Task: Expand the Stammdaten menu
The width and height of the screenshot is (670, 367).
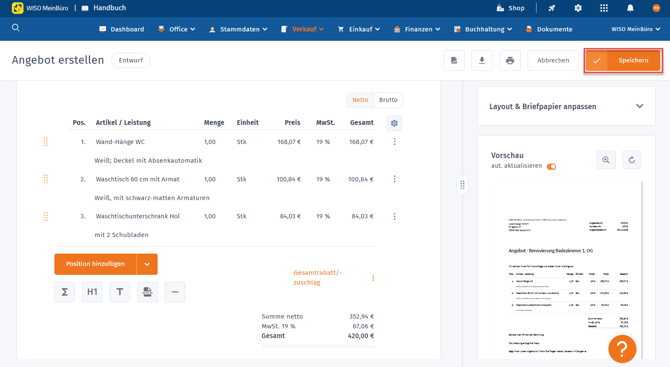Action: click(238, 29)
